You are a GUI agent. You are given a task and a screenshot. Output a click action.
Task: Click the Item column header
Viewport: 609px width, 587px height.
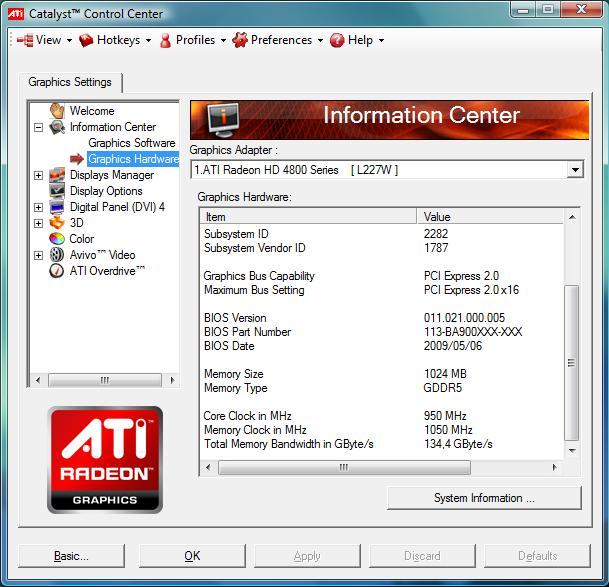308,216
